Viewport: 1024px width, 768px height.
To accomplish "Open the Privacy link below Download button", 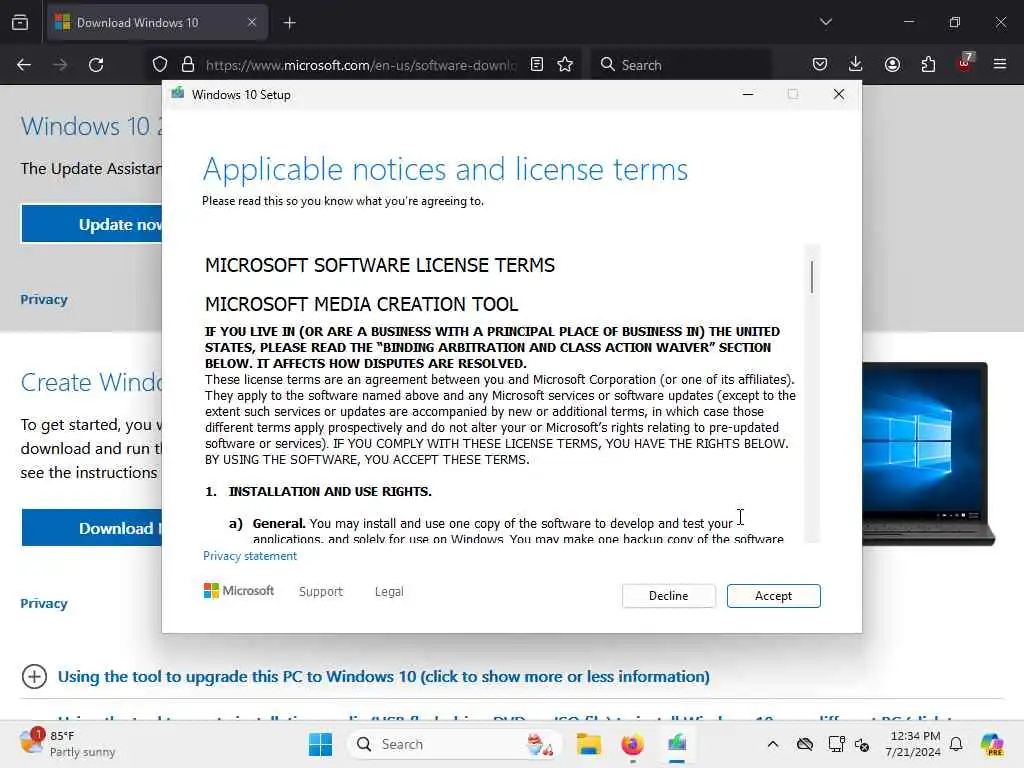I will 44,603.
